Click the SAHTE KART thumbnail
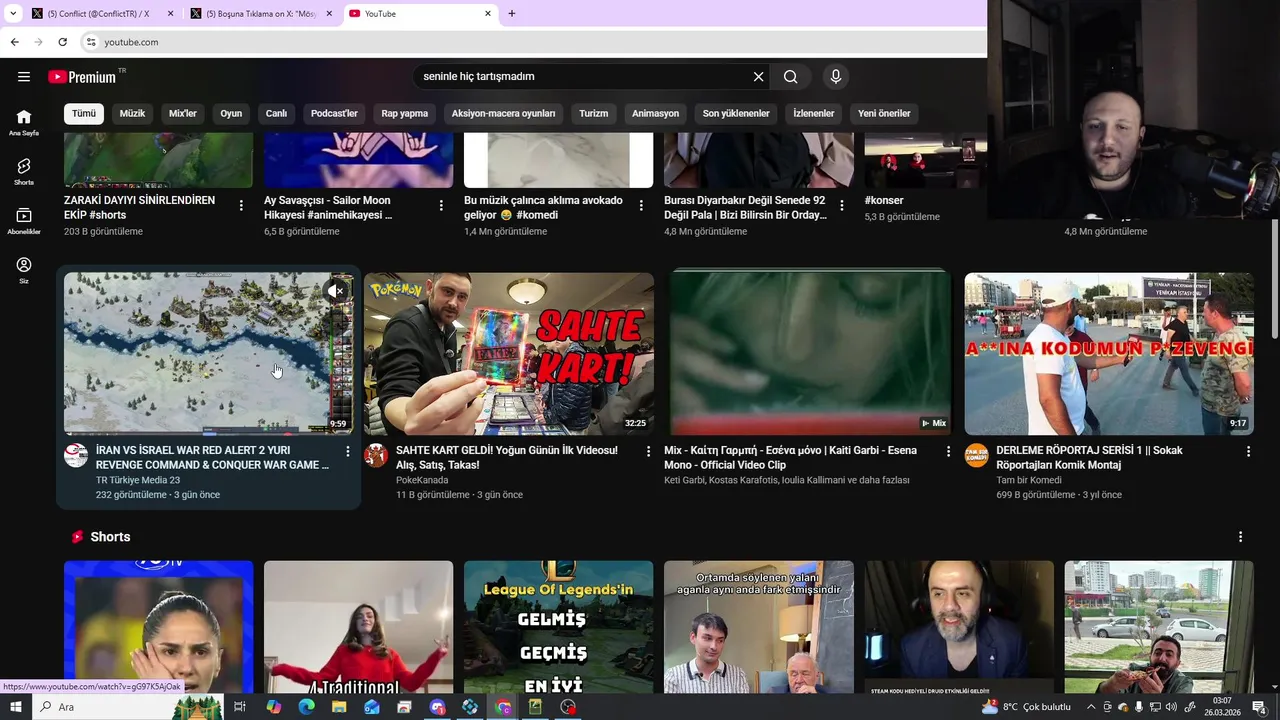The width and height of the screenshot is (1280, 720). pyautogui.click(x=509, y=353)
